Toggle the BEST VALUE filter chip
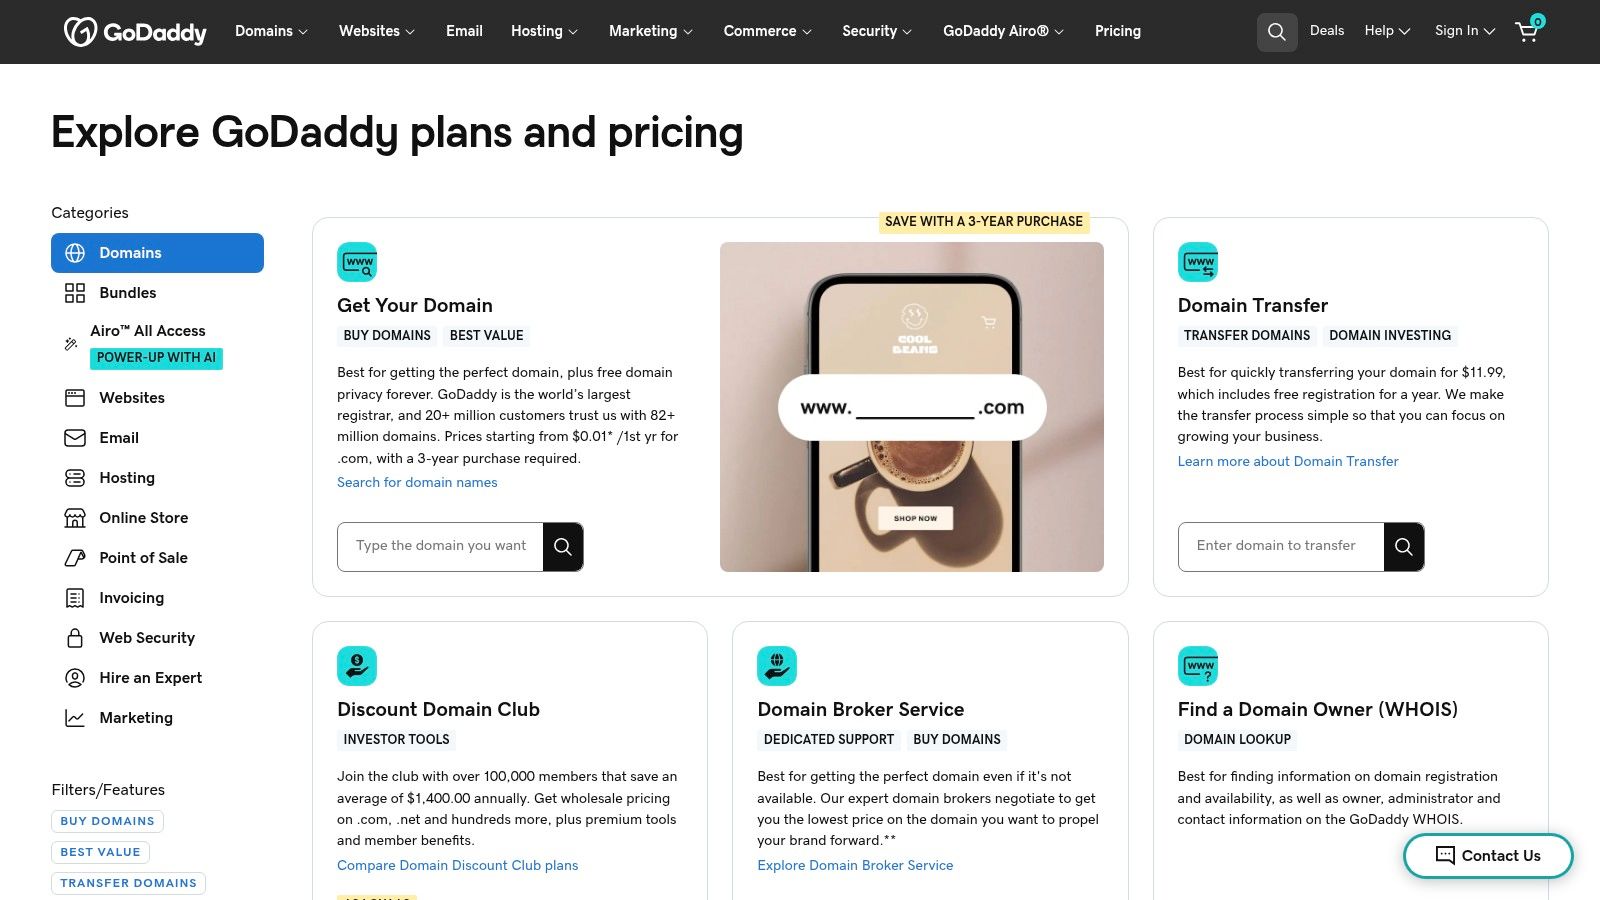 point(100,852)
